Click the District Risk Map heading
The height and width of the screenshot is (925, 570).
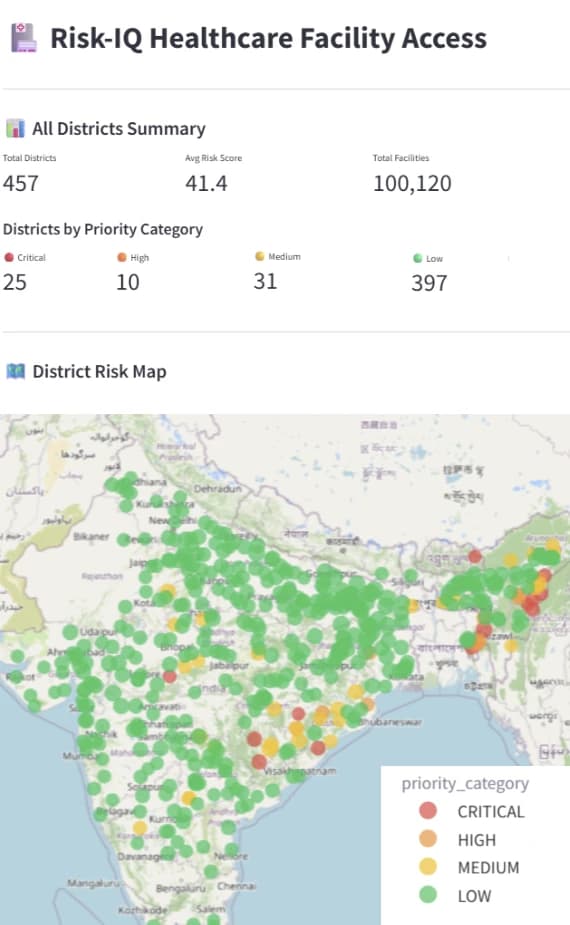99,372
